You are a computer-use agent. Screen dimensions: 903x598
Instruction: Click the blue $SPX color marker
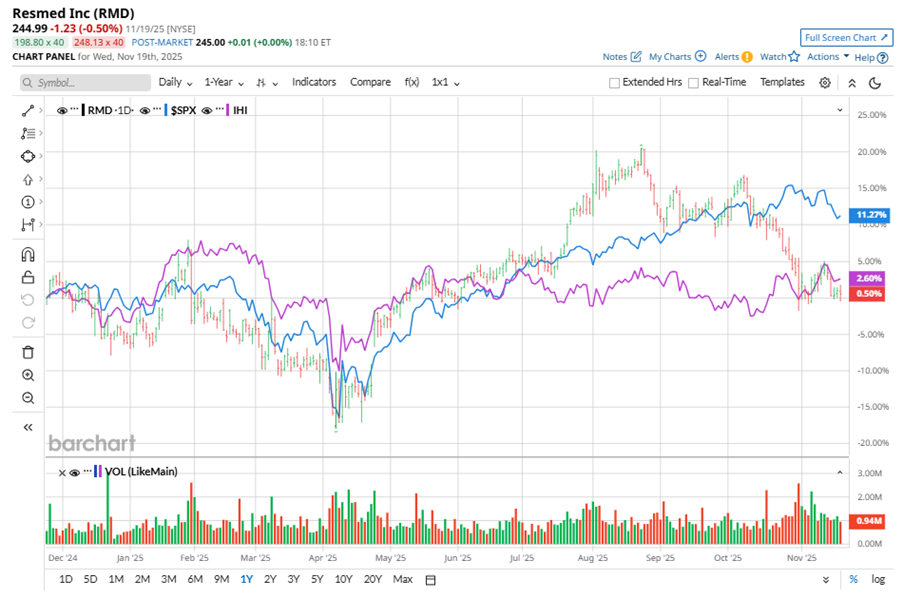[x=166, y=110]
